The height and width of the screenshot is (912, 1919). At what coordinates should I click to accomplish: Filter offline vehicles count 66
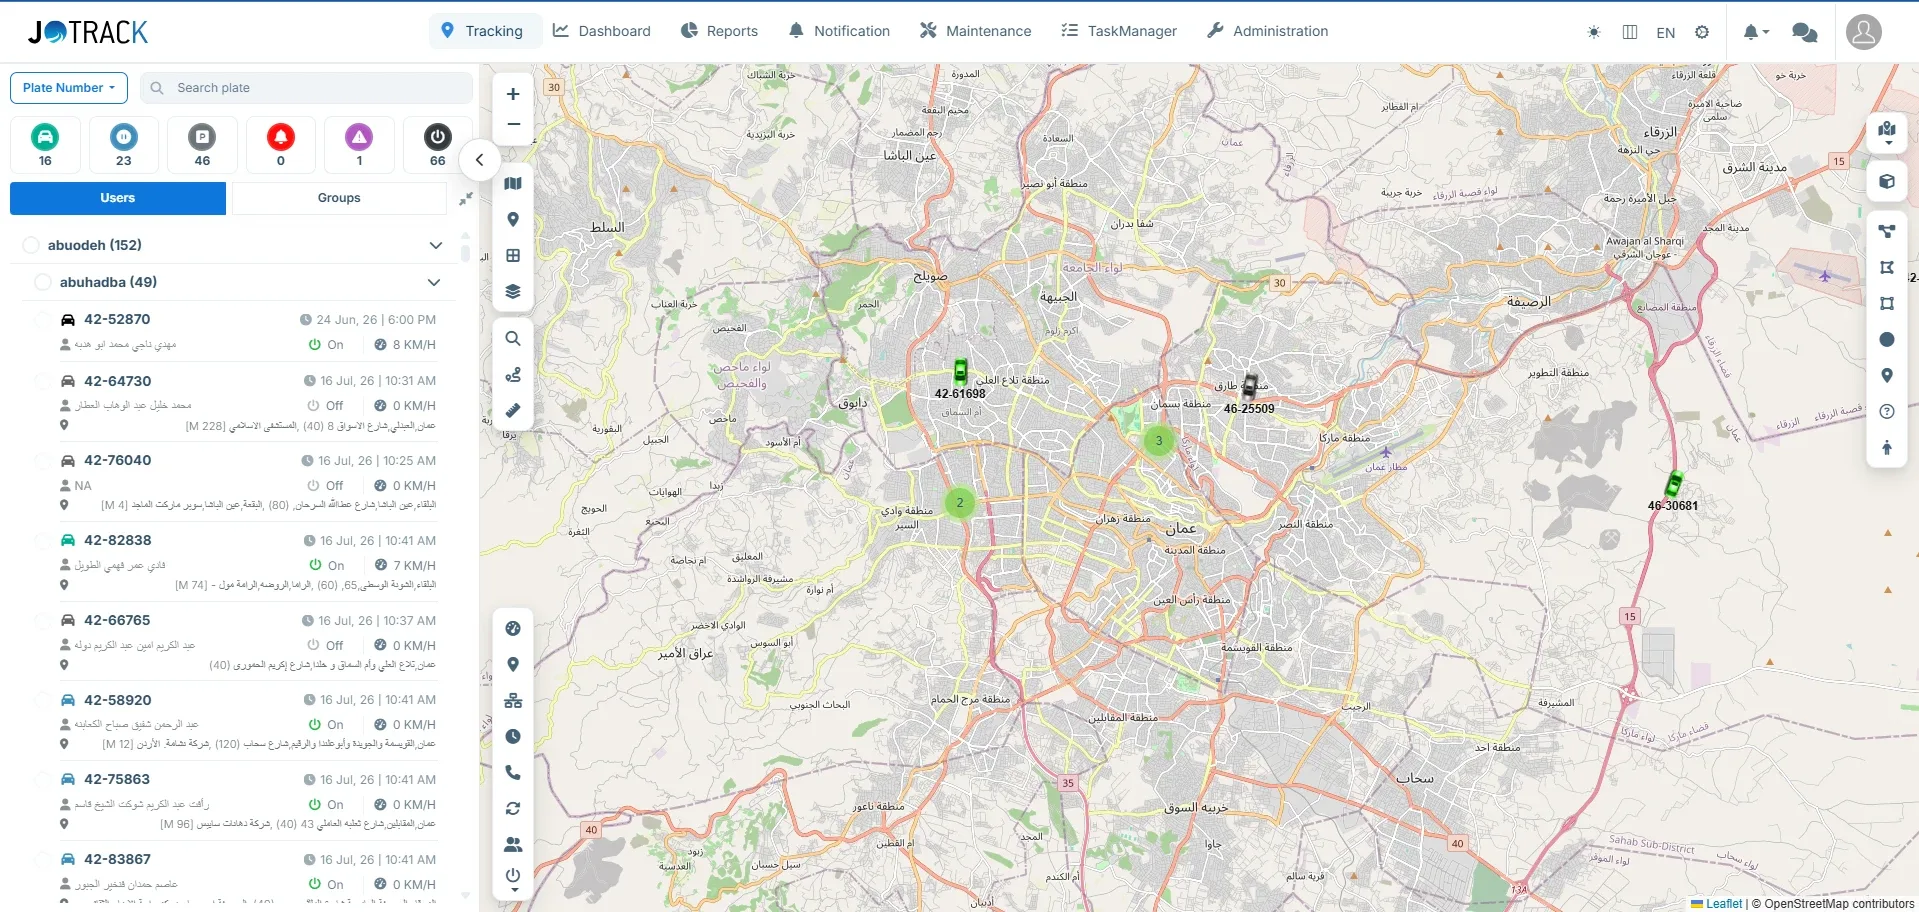click(438, 145)
